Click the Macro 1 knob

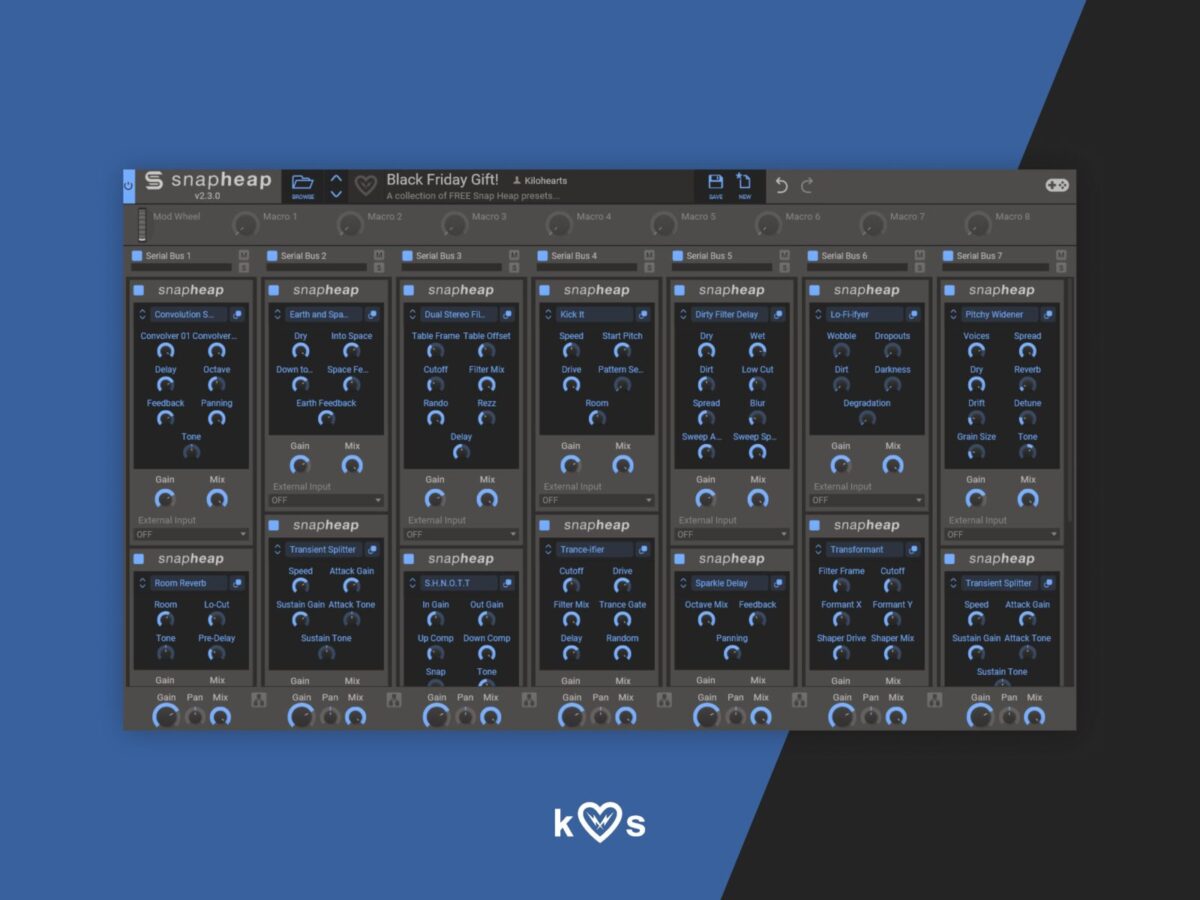[244, 224]
